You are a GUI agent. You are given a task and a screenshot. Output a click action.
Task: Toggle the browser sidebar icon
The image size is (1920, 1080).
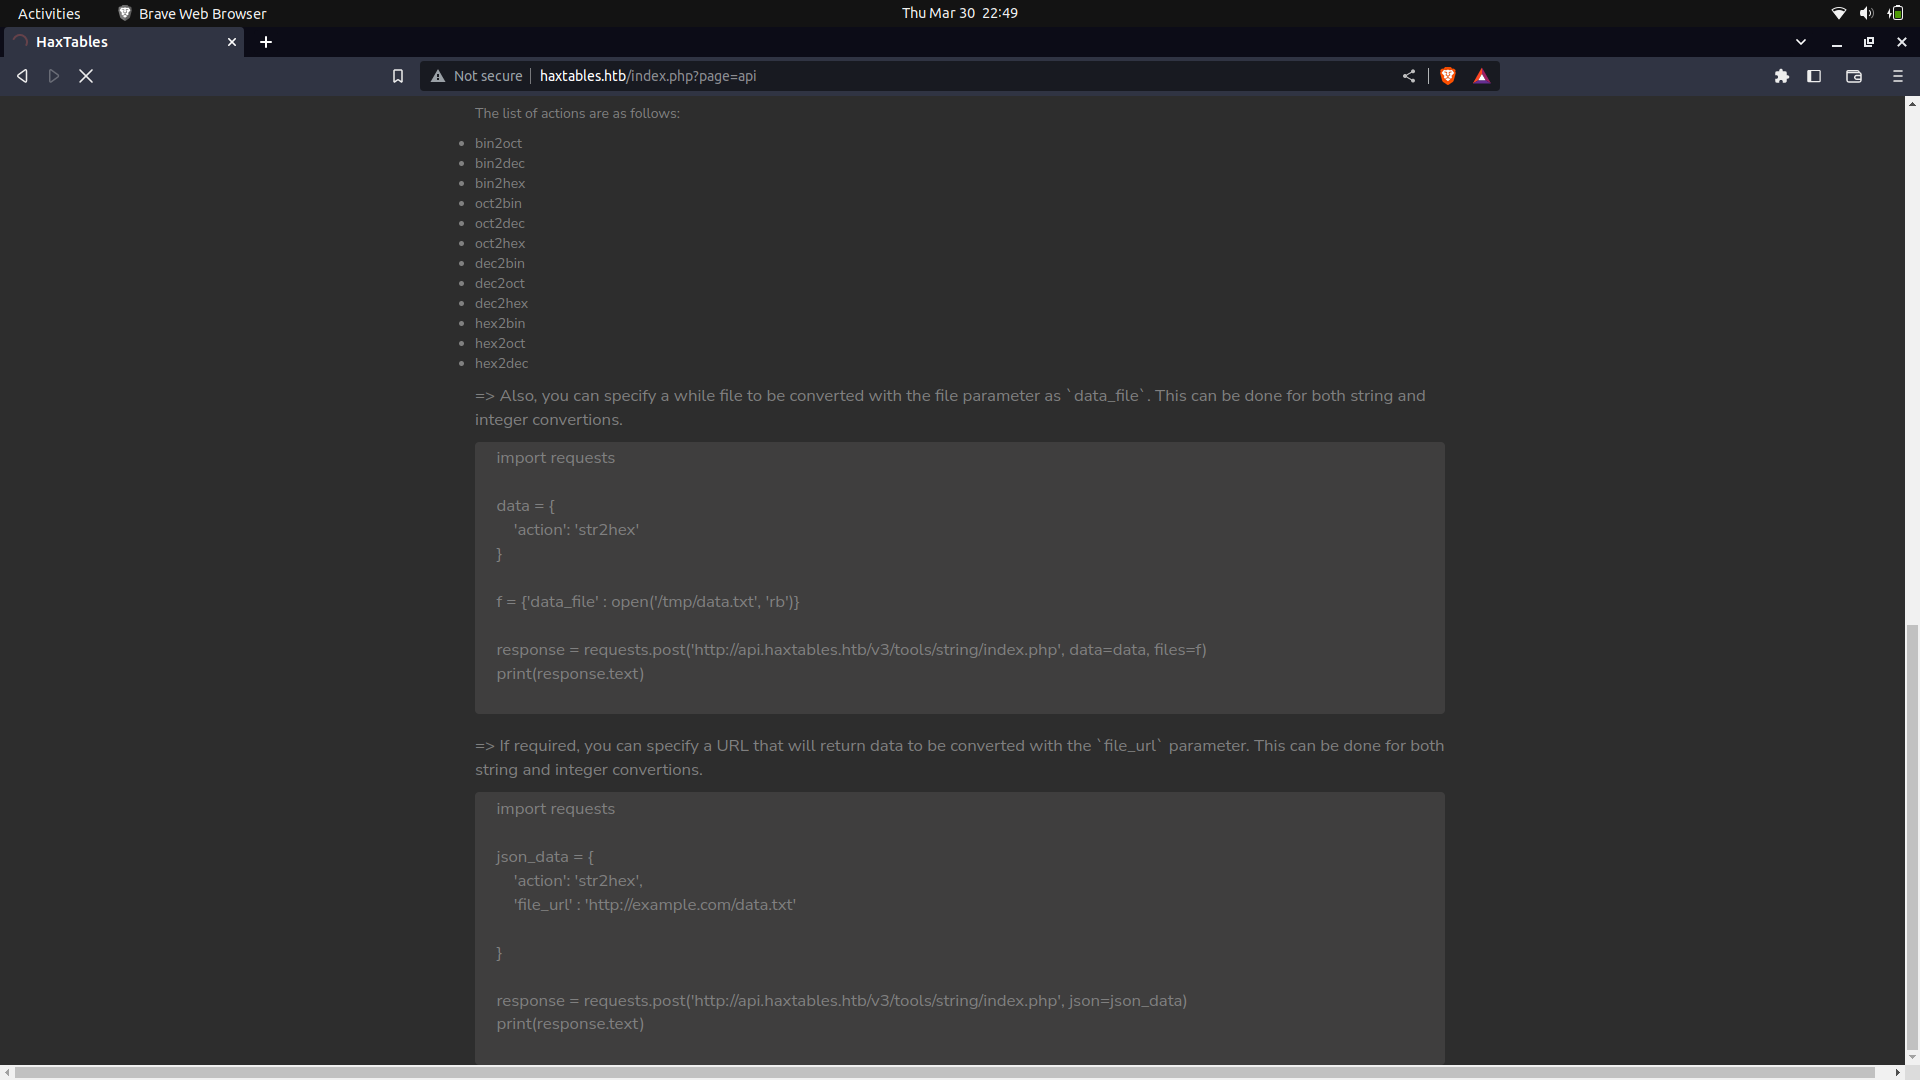[1814, 76]
